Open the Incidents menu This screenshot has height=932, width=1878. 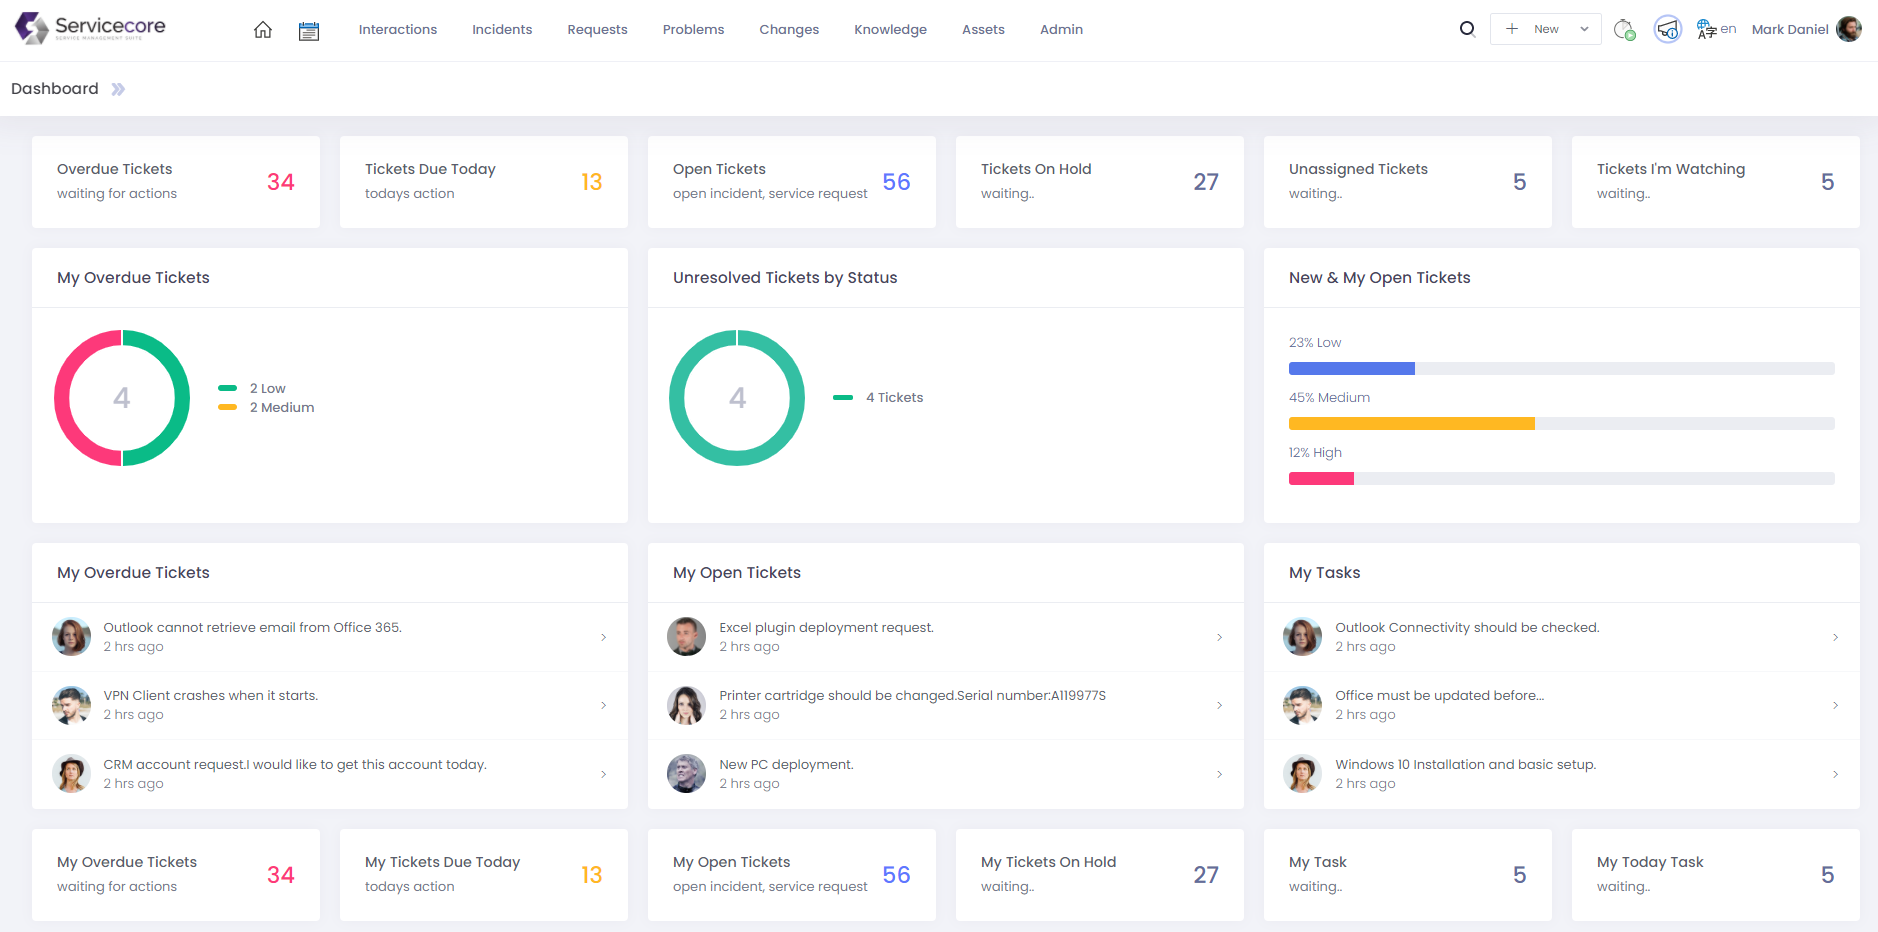point(502,29)
